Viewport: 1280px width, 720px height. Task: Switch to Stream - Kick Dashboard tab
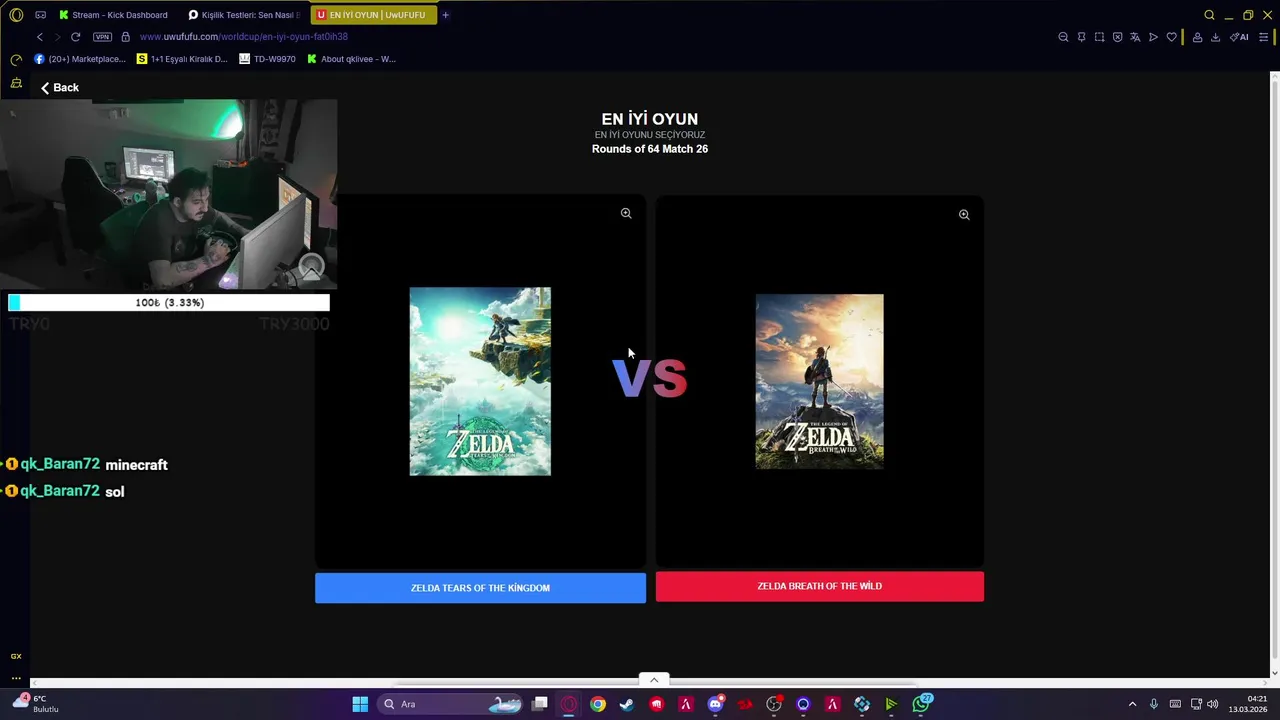click(113, 15)
